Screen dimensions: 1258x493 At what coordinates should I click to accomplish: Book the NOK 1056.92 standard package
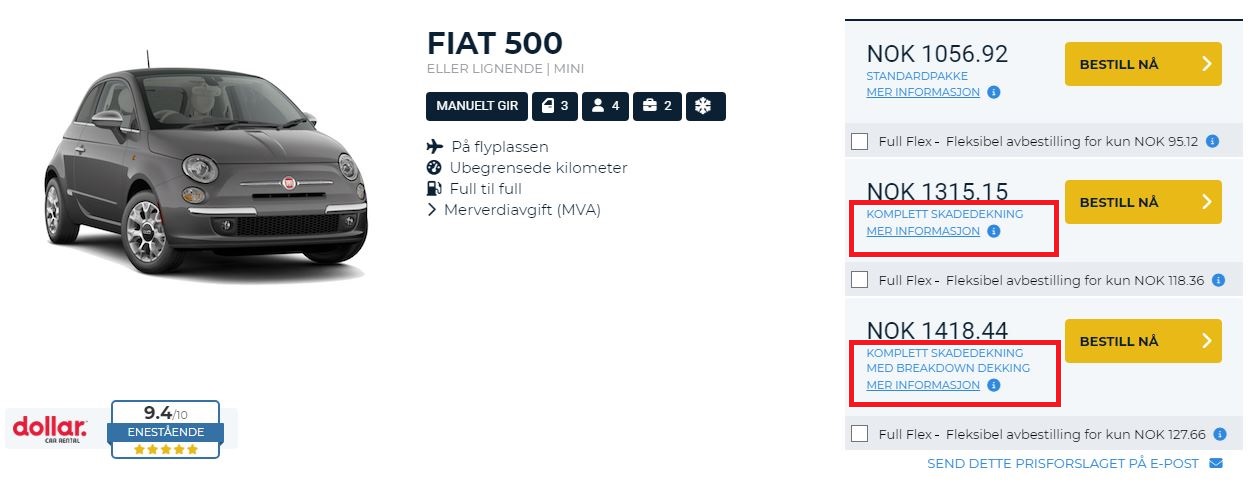[x=1143, y=64]
